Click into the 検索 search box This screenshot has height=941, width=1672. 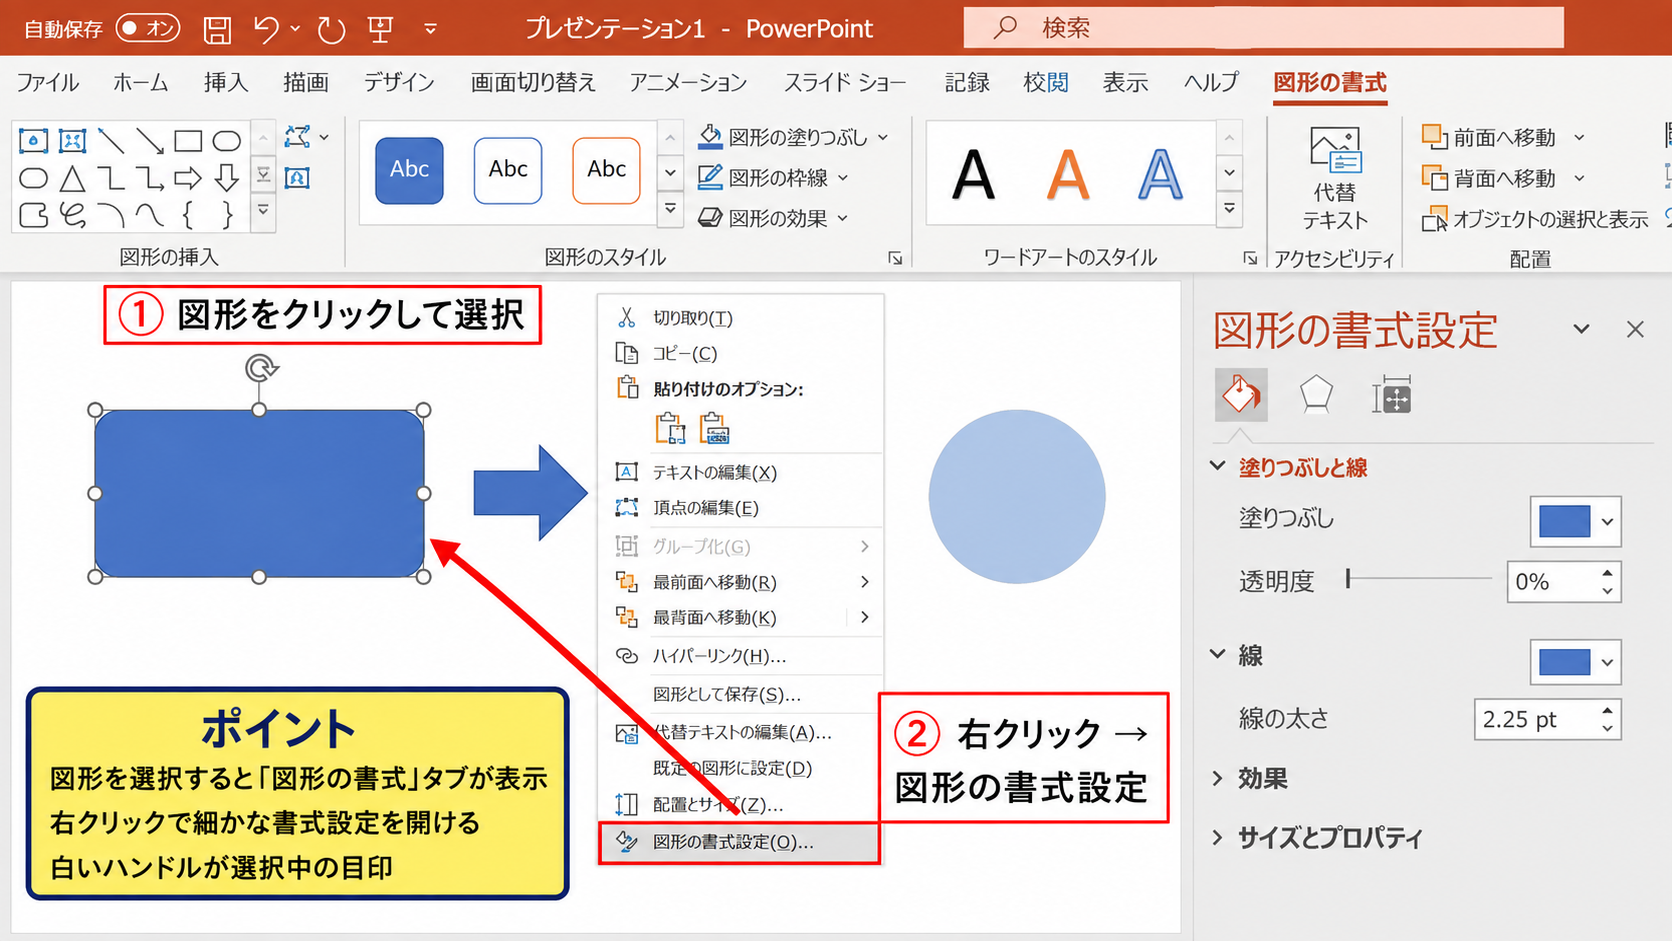click(x=1263, y=27)
